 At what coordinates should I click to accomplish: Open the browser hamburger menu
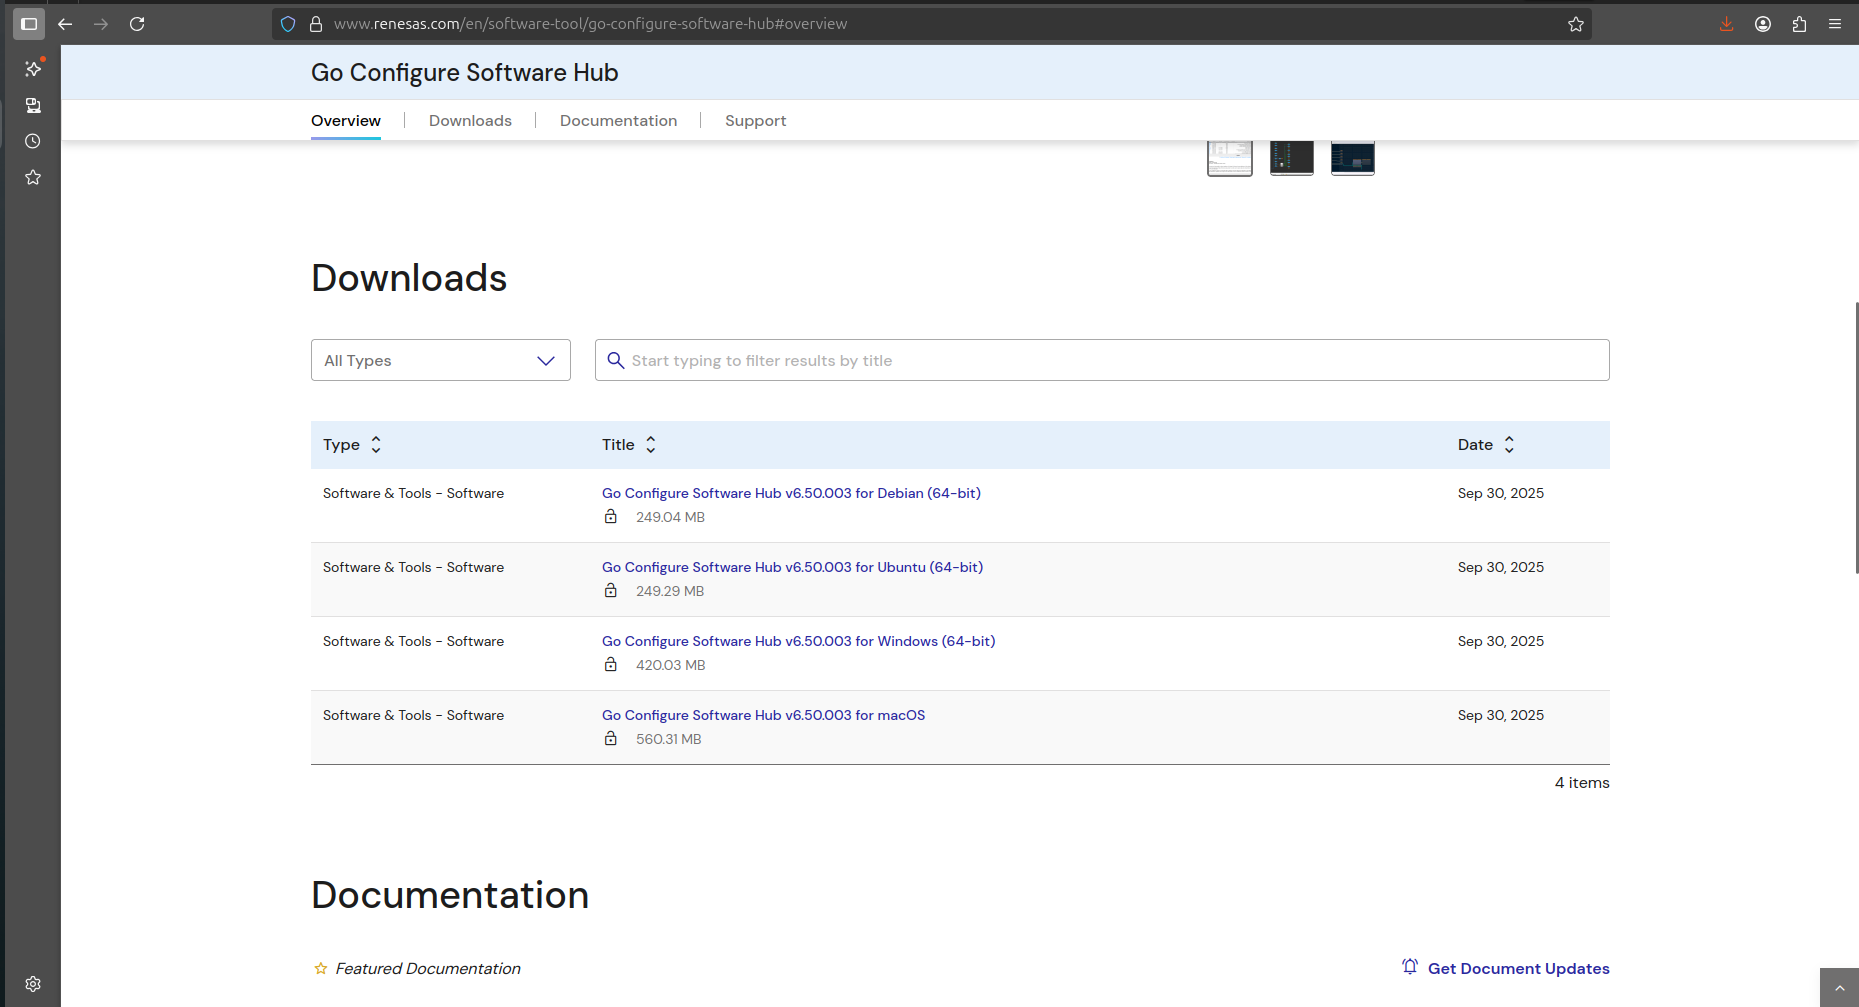coord(1835,24)
